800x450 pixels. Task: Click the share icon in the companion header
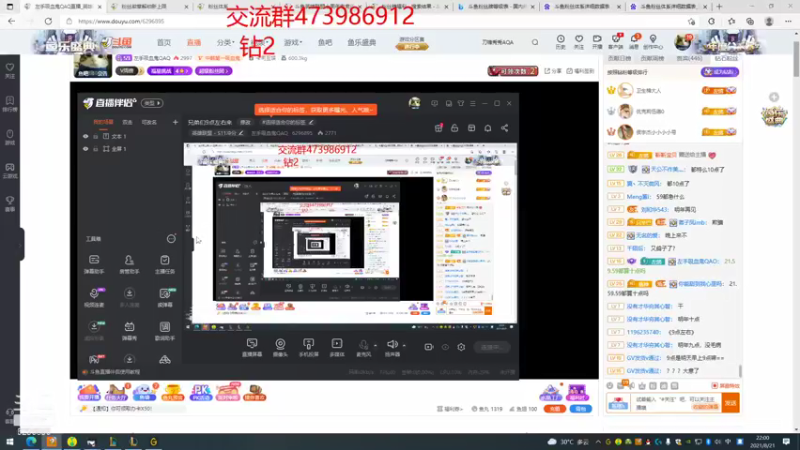(505, 128)
